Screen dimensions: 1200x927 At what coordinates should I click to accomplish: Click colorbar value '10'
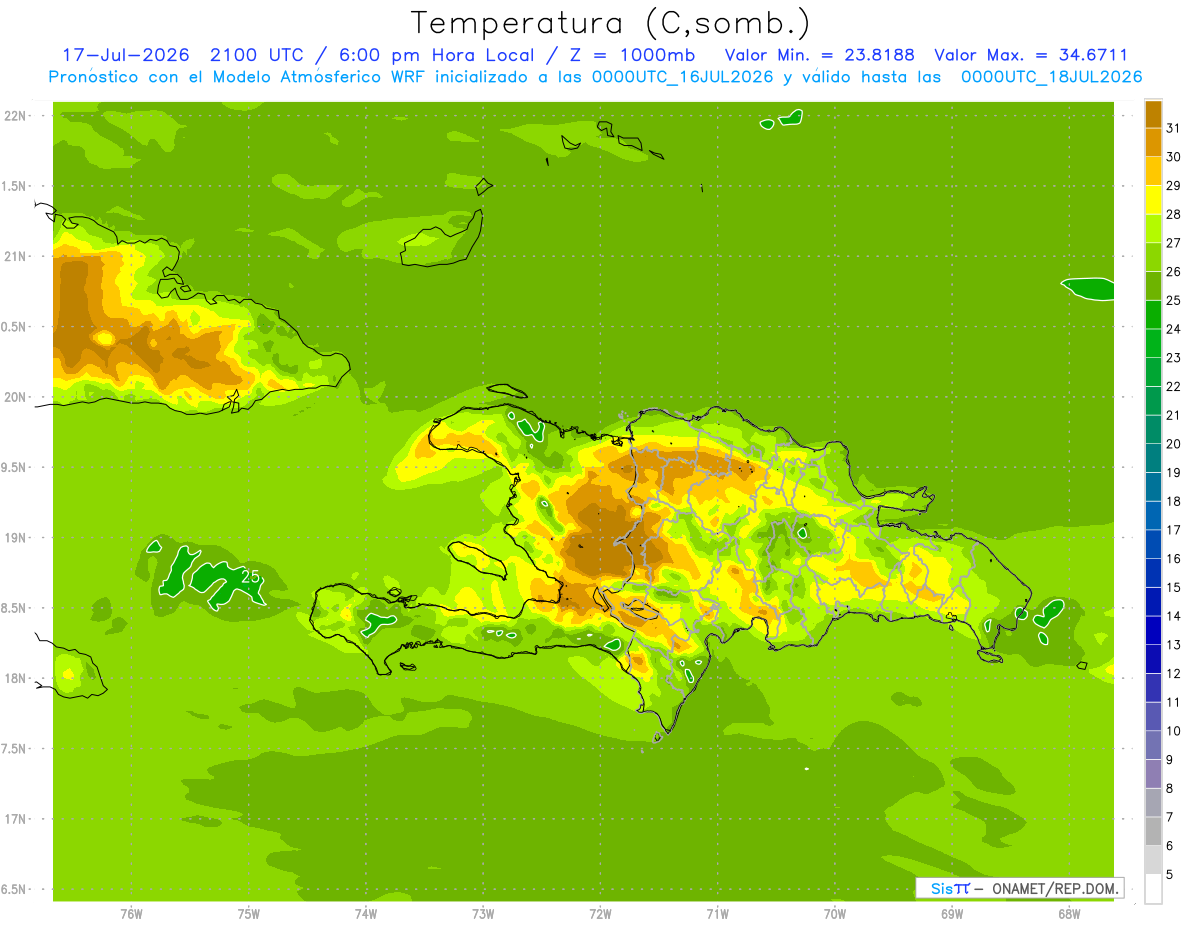tap(1174, 730)
